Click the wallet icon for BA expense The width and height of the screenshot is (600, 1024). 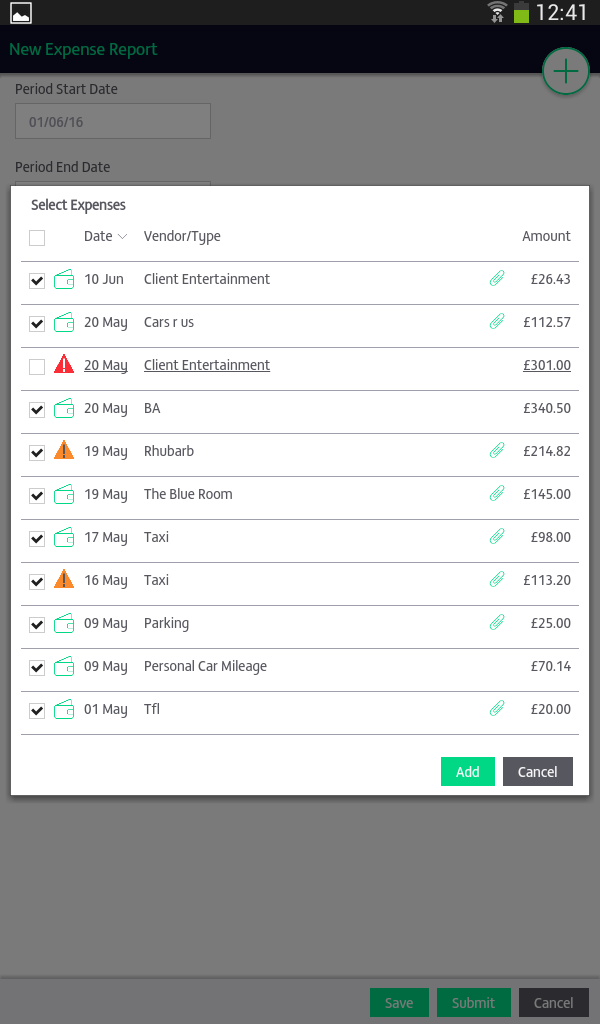click(64, 409)
